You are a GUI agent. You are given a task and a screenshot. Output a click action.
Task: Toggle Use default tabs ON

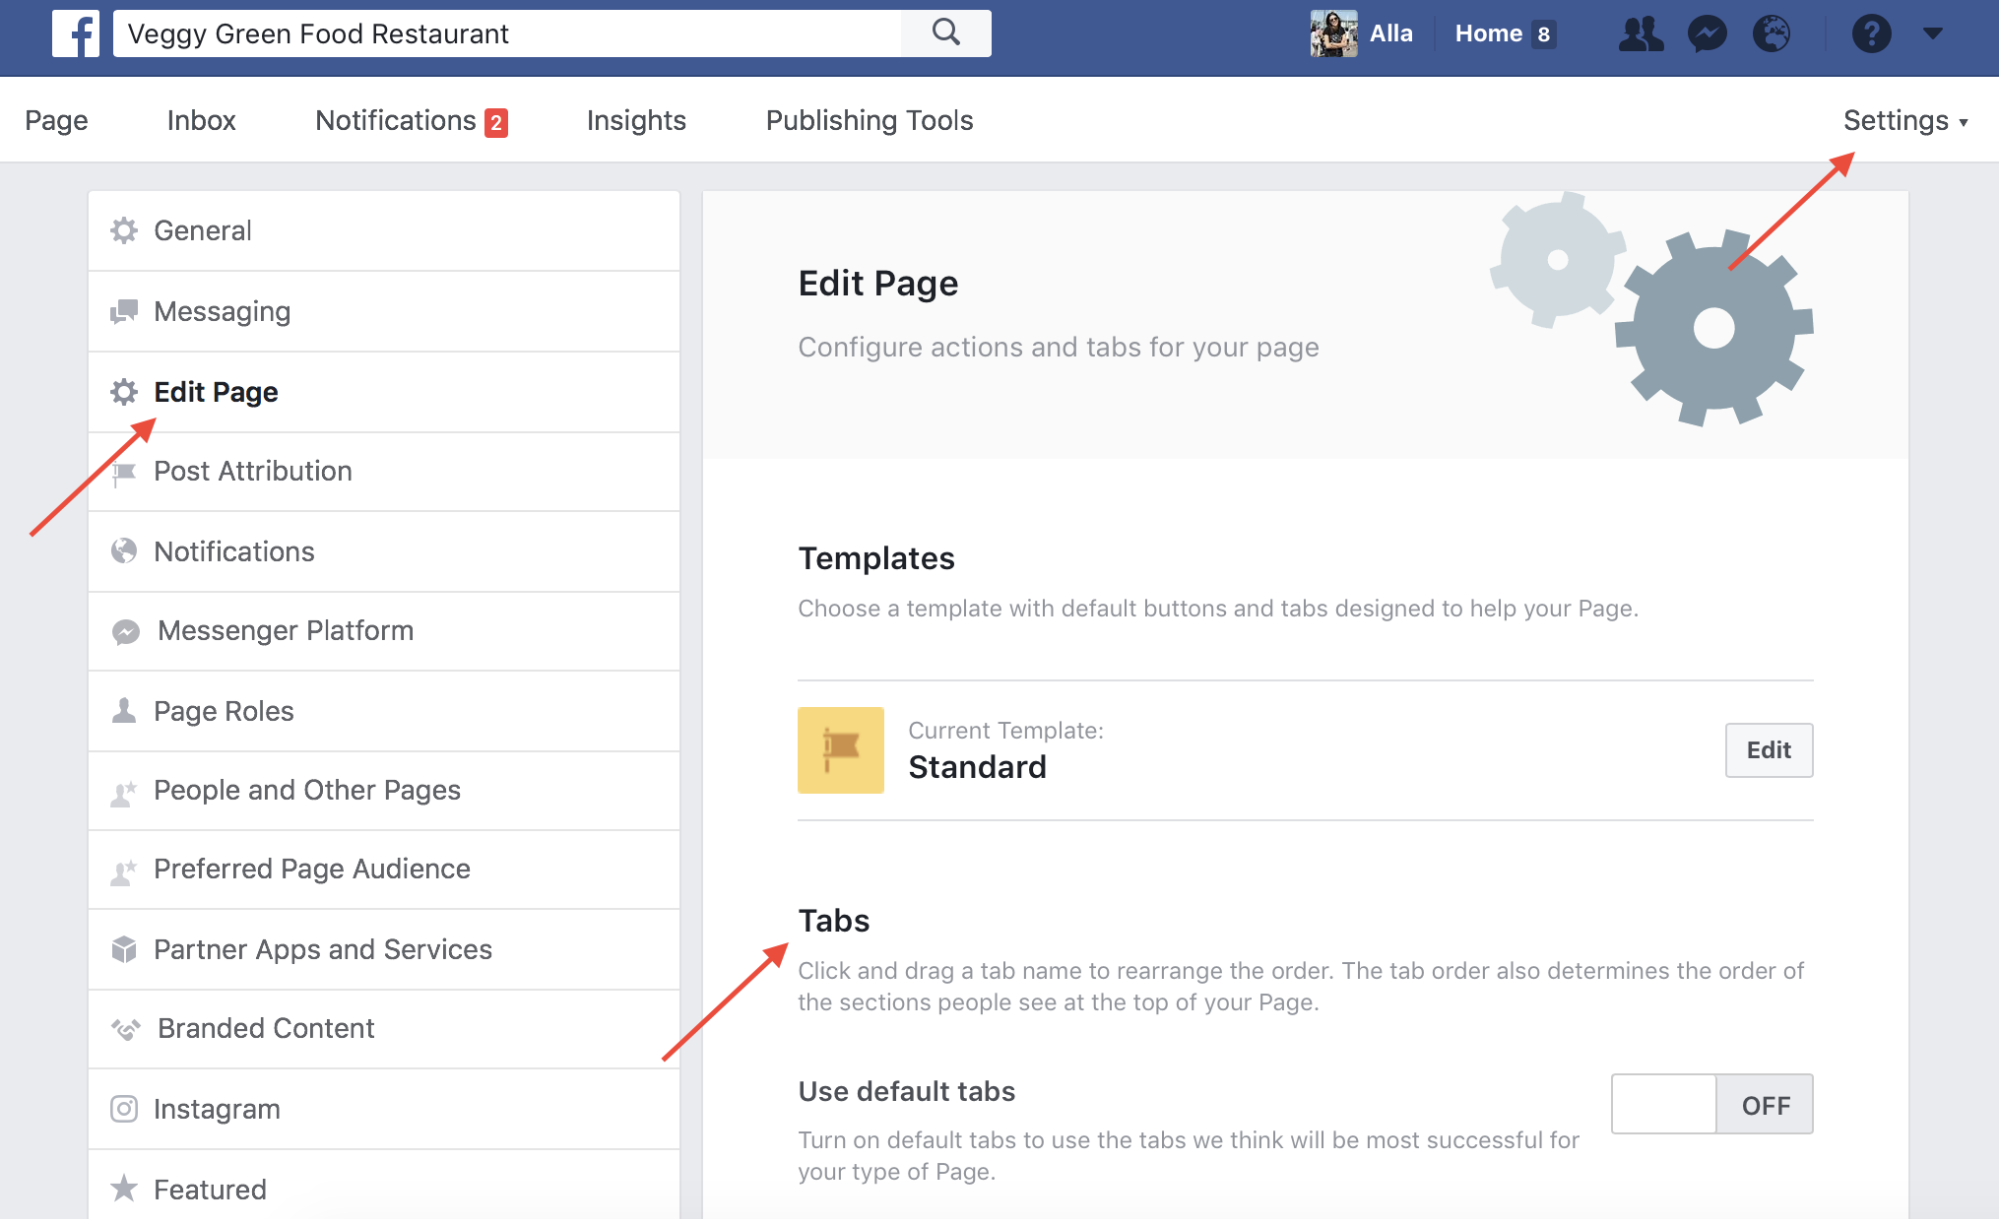pos(1708,1101)
